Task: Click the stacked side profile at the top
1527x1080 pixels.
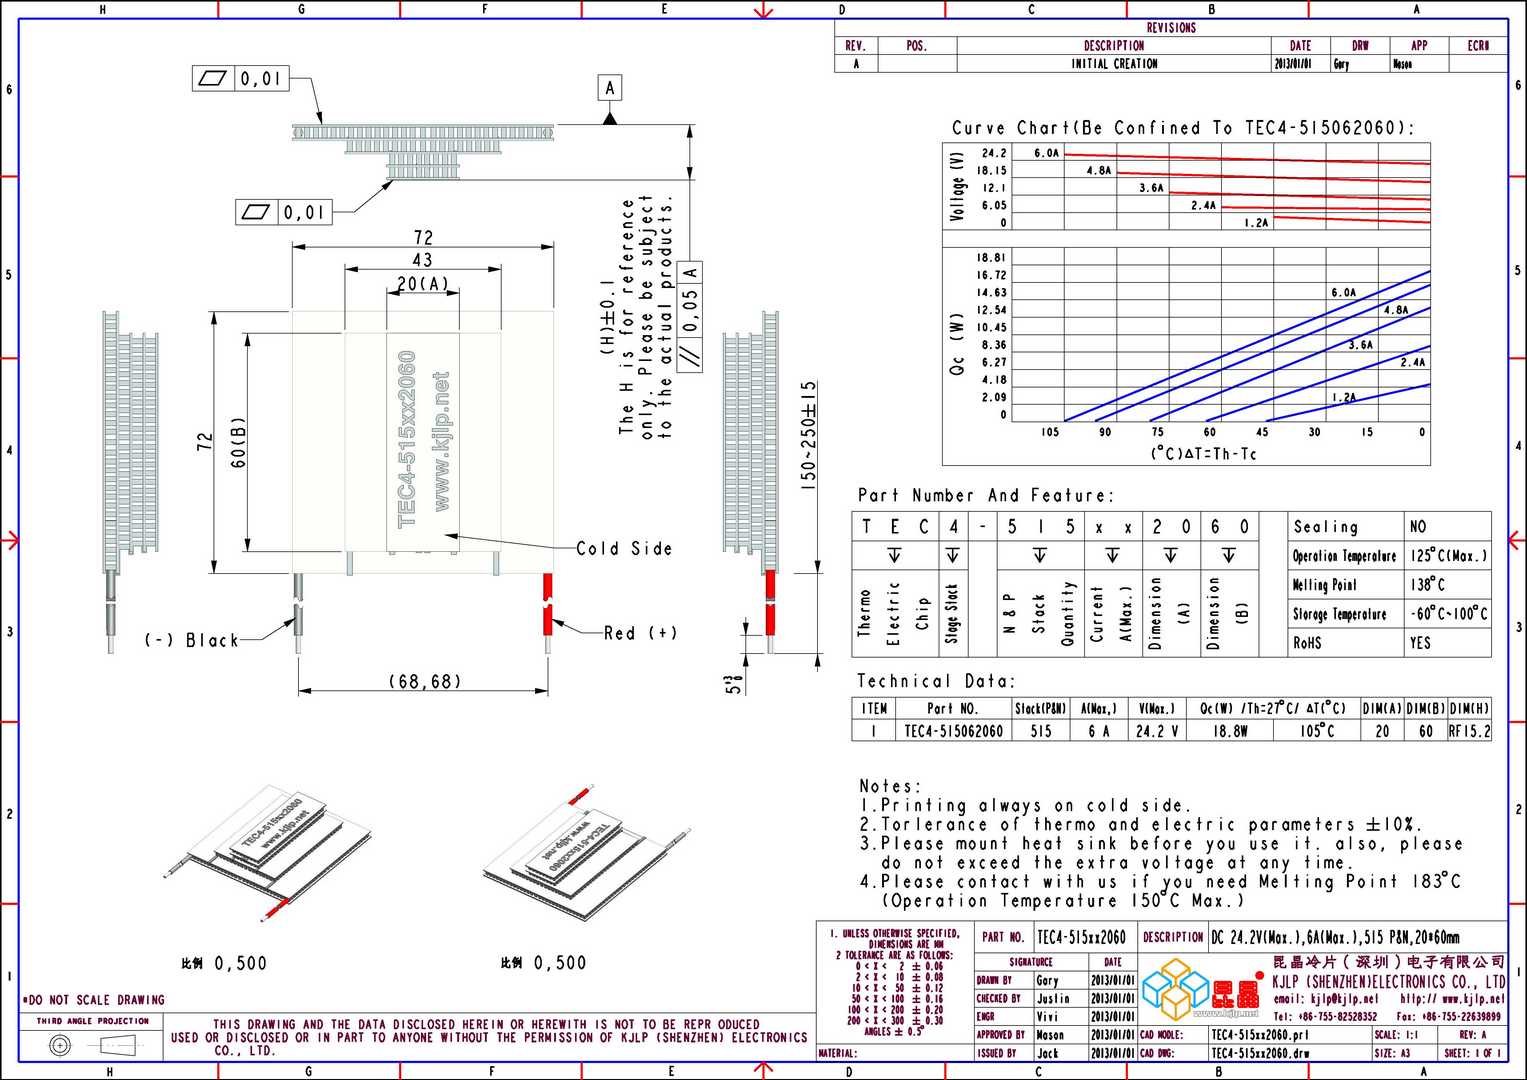Action: (423, 152)
